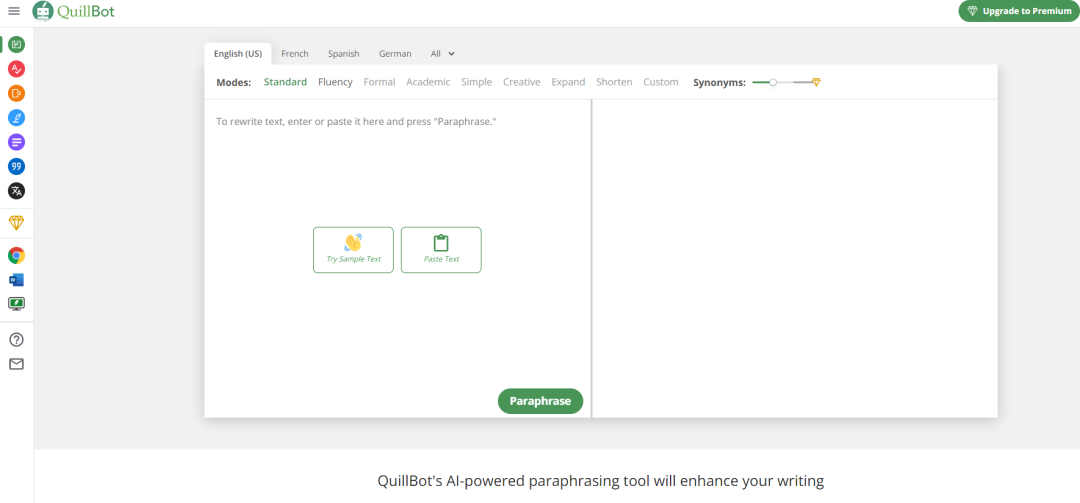Select Simple mode
Viewport: 1080px width, 503px height.
click(477, 82)
